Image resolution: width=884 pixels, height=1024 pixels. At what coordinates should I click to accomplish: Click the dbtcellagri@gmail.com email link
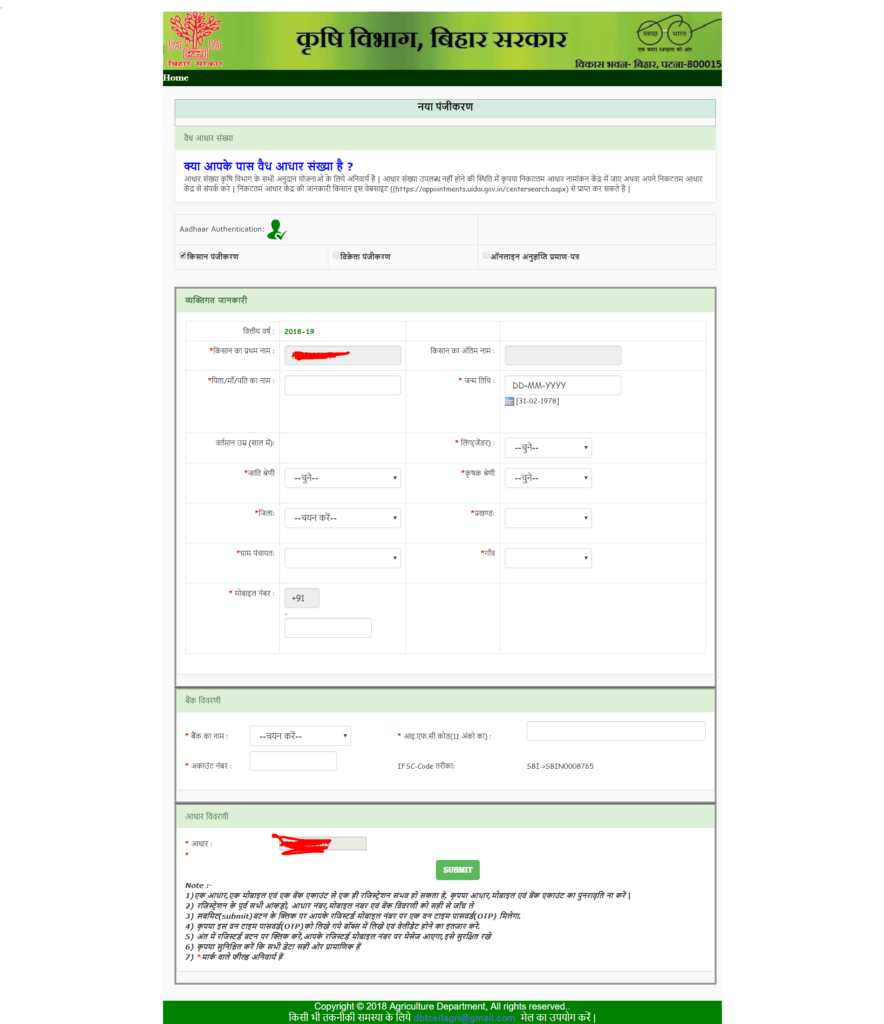464,1017
